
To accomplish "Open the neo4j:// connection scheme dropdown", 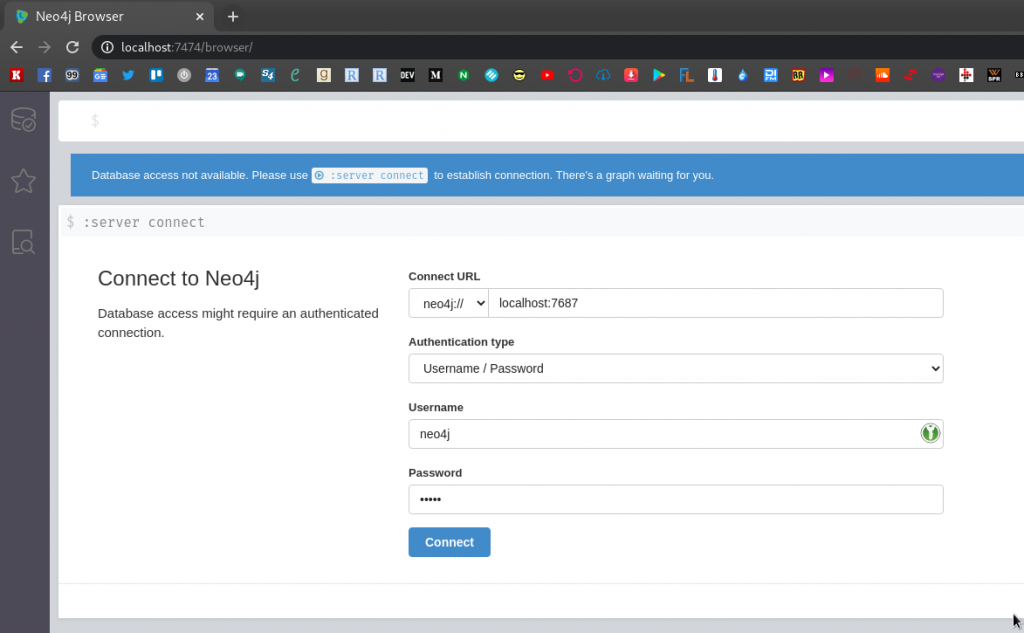I will 447,302.
